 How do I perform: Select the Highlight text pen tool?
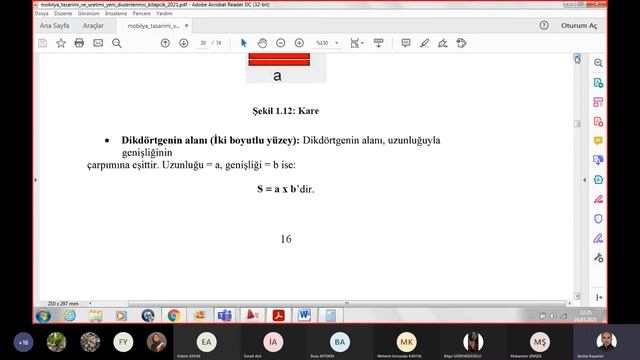[x=424, y=43]
